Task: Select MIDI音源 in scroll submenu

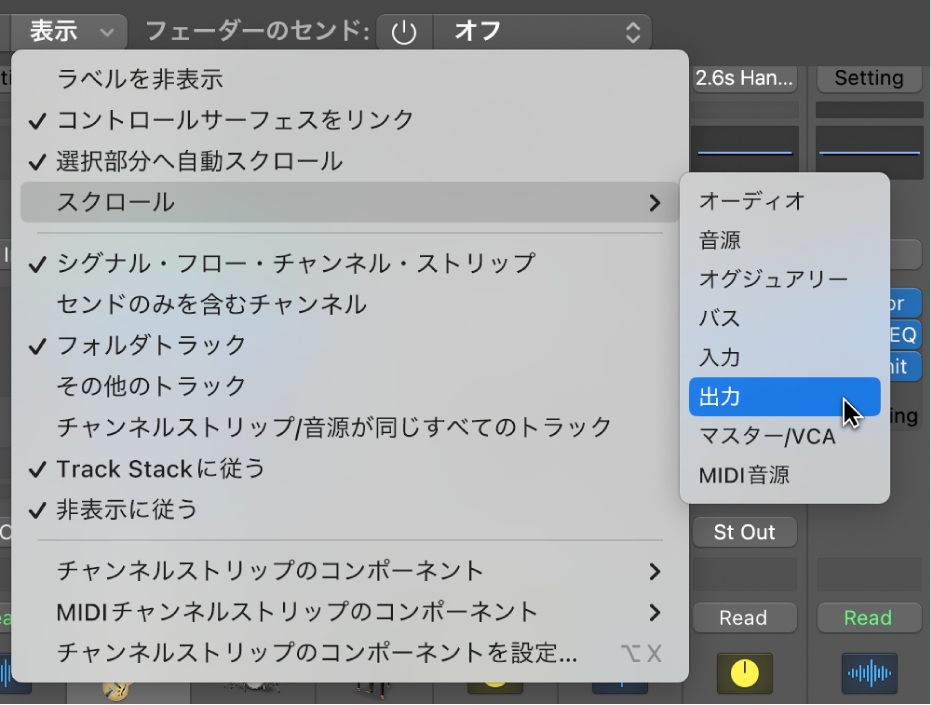Action: (784, 475)
